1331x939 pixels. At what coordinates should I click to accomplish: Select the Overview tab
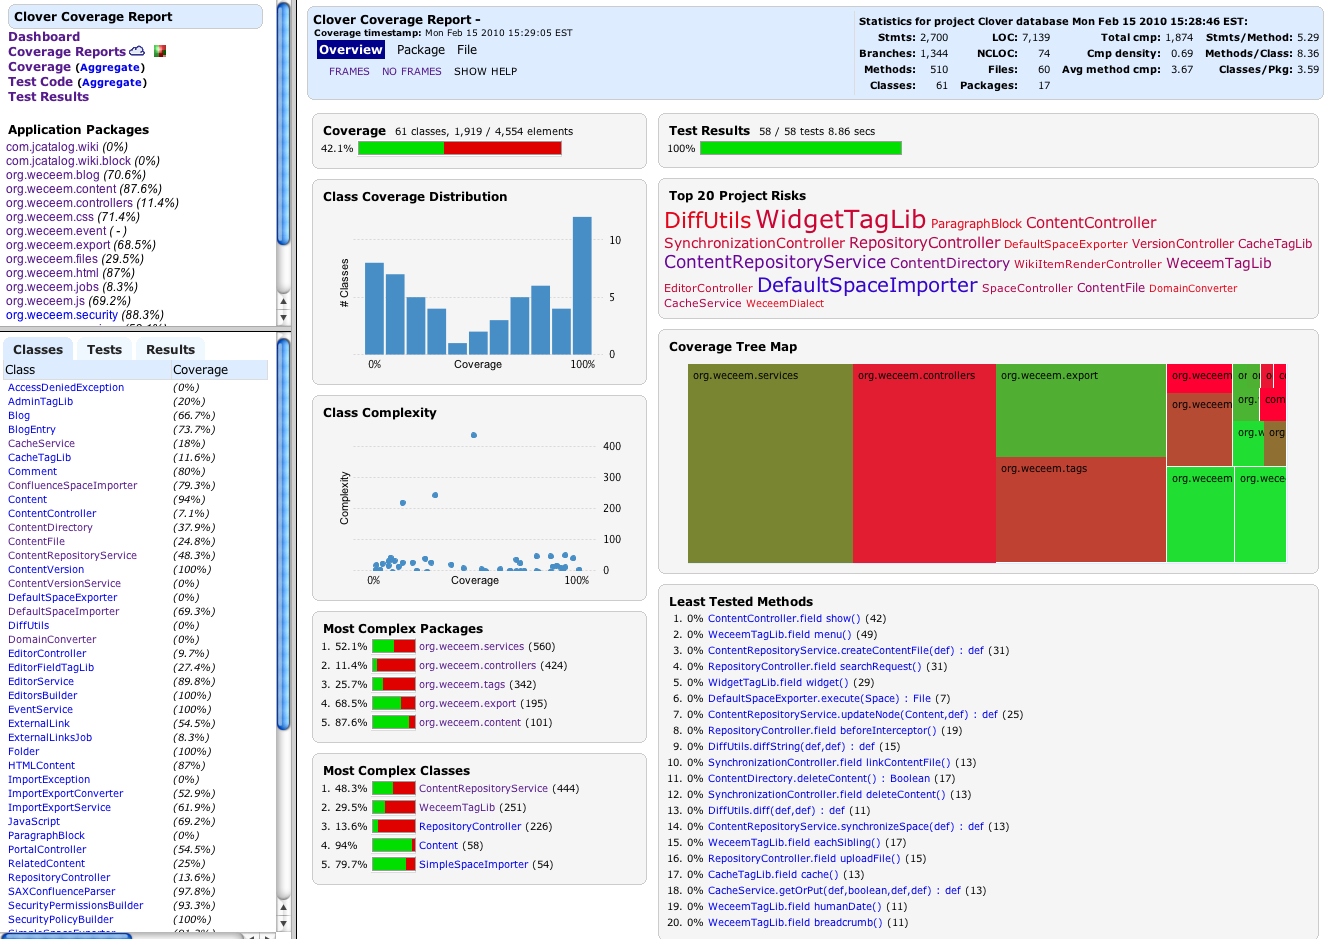click(x=351, y=50)
